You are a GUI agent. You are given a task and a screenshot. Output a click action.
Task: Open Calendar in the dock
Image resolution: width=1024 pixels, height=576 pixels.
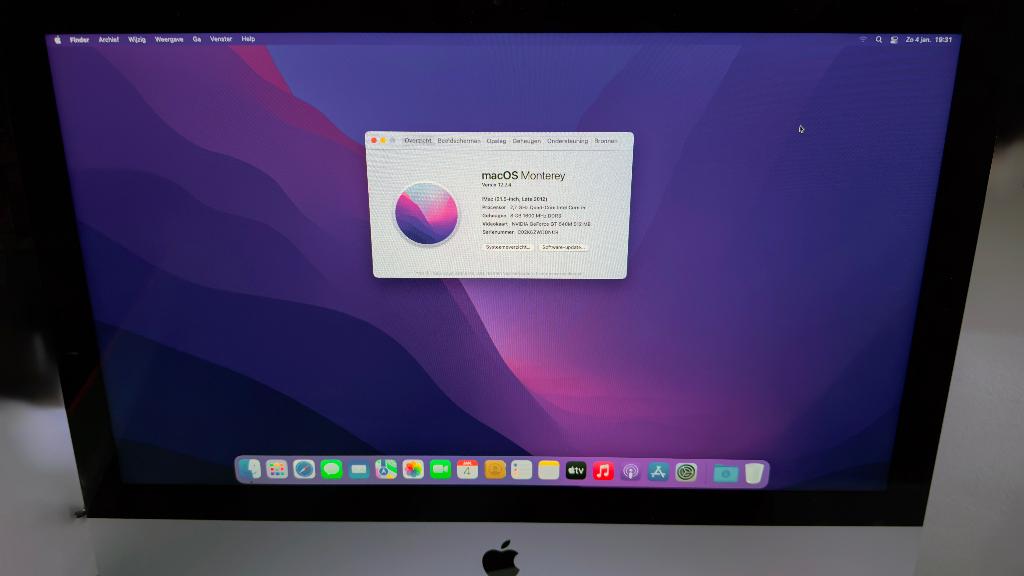pos(467,470)
